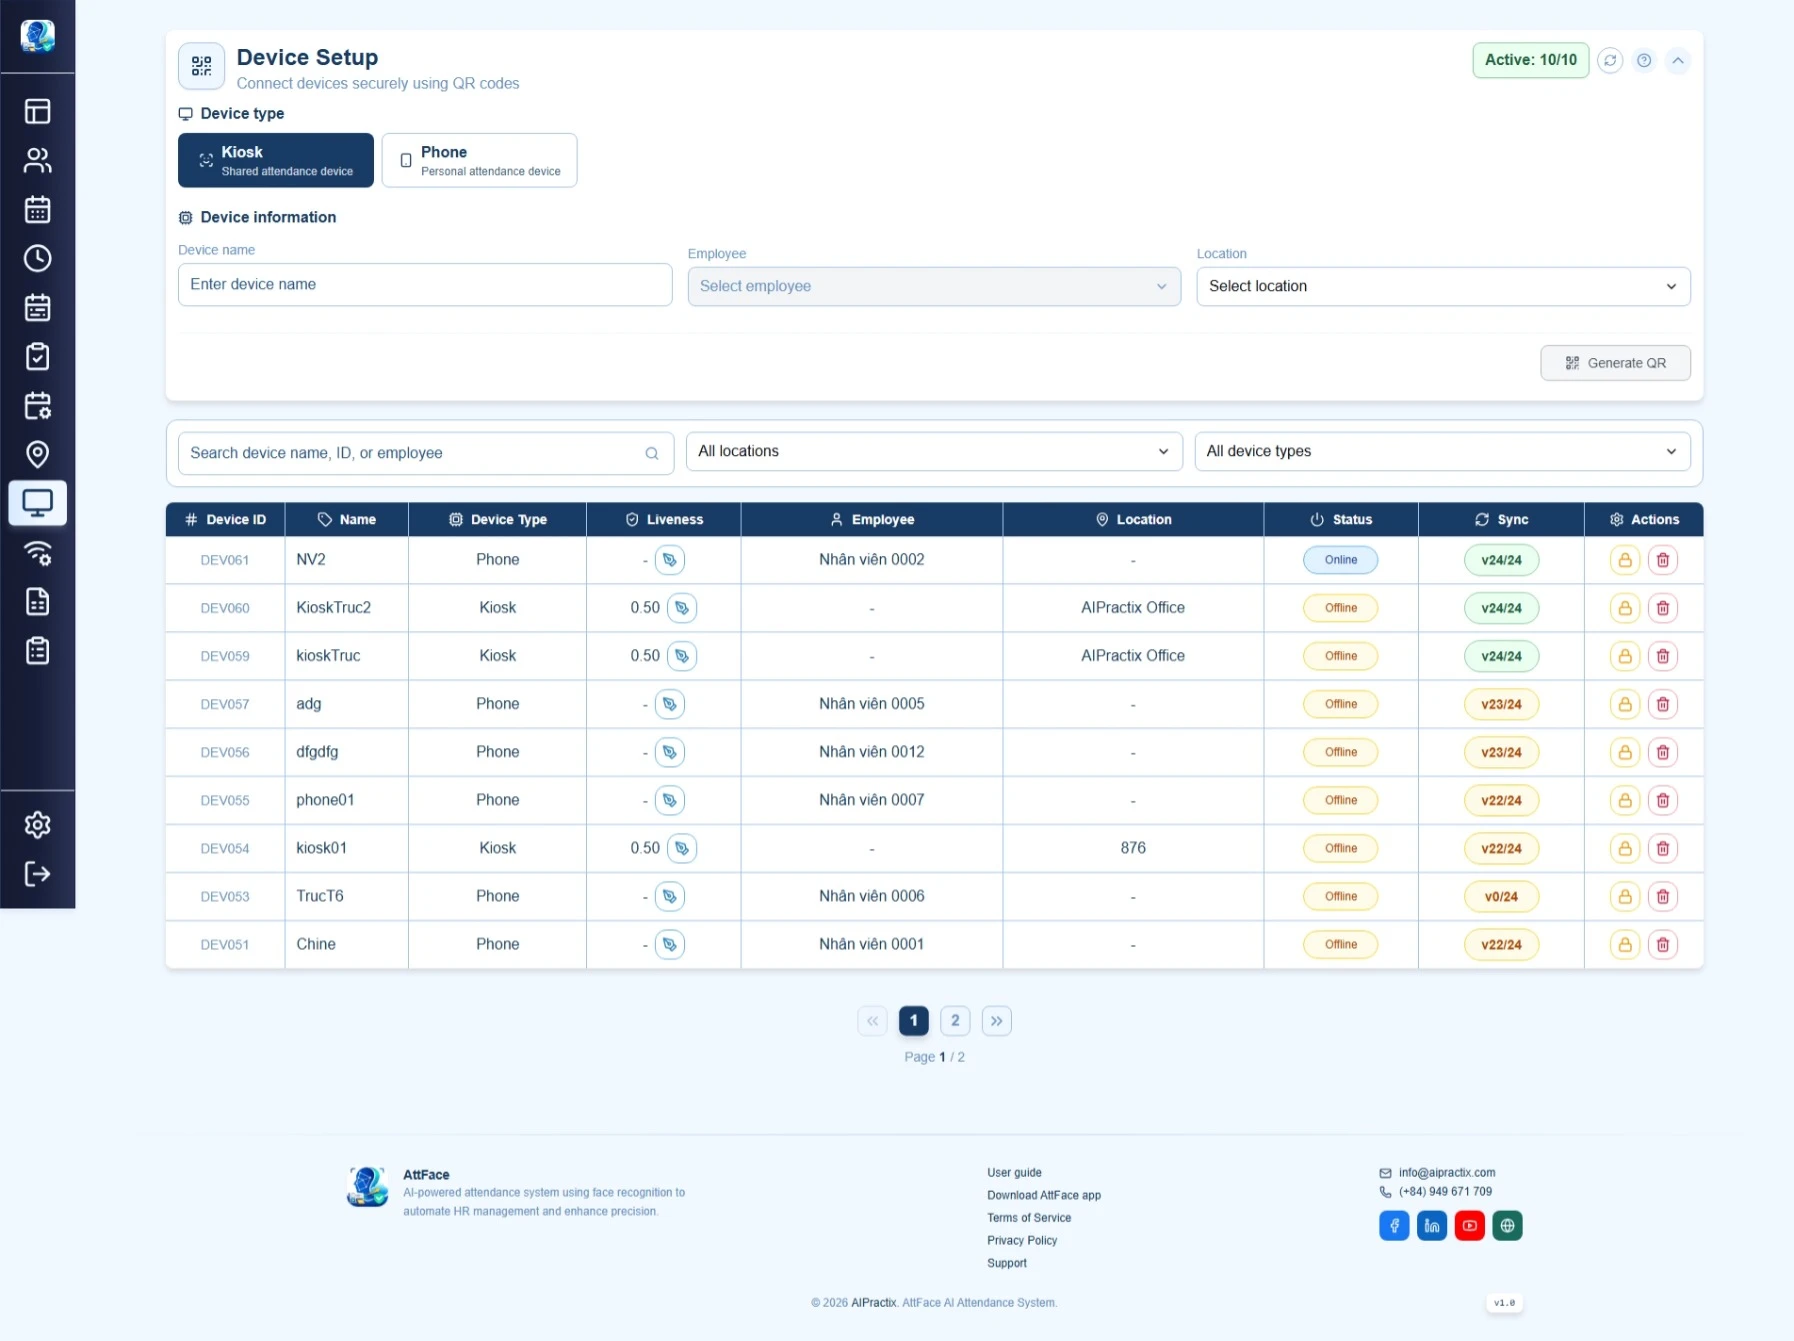This screenshot has height=1341, width=1794.
Task: Click the v0/24 sync badge for TrucT6
Action: [x=1501, y=896]
